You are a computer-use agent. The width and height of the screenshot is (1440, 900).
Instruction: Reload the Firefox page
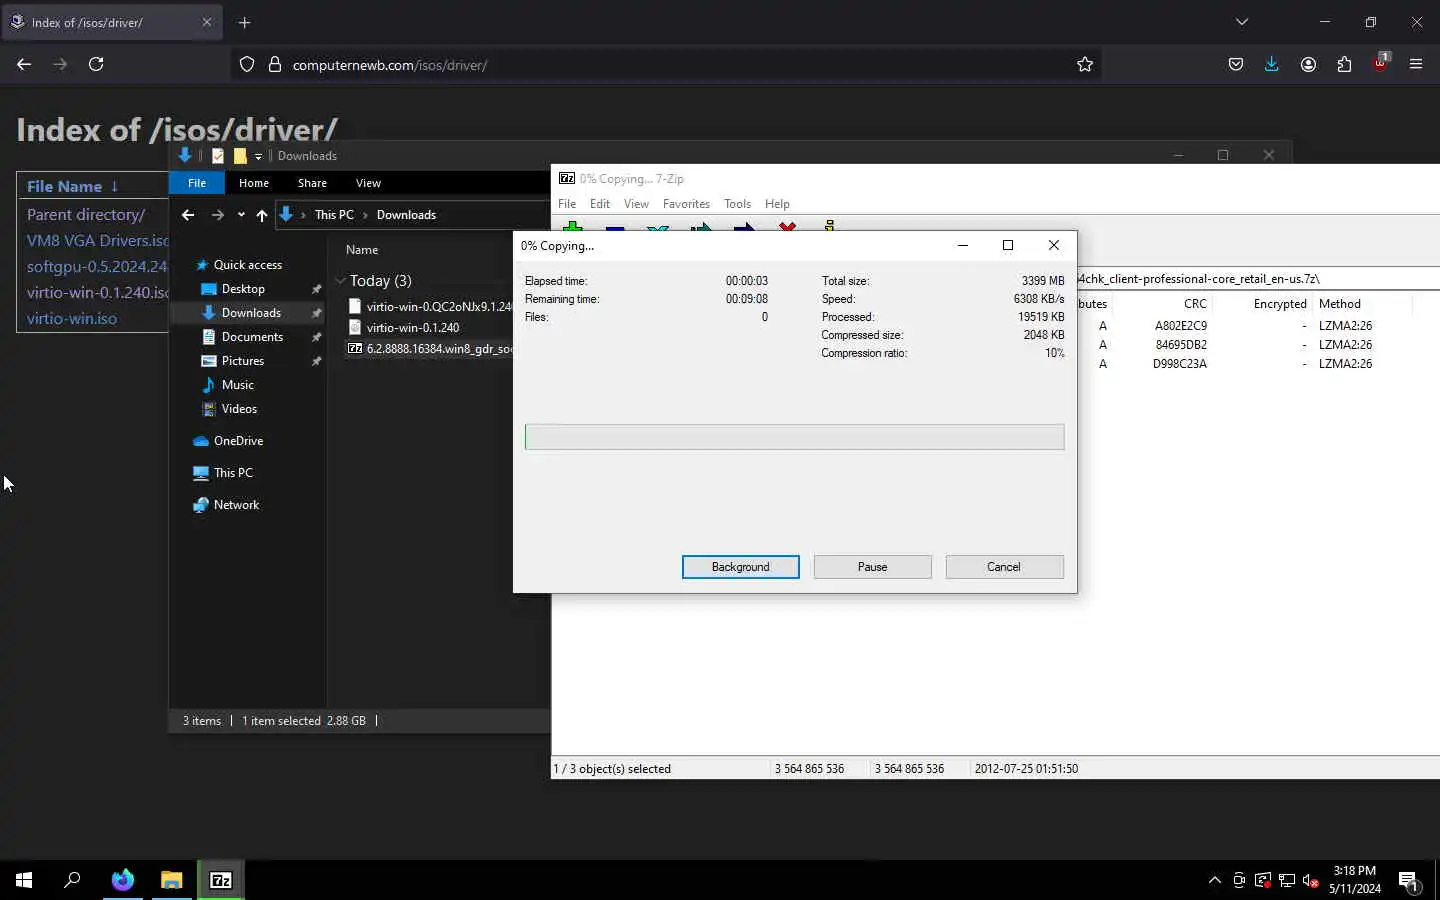[x=96, y=64]
